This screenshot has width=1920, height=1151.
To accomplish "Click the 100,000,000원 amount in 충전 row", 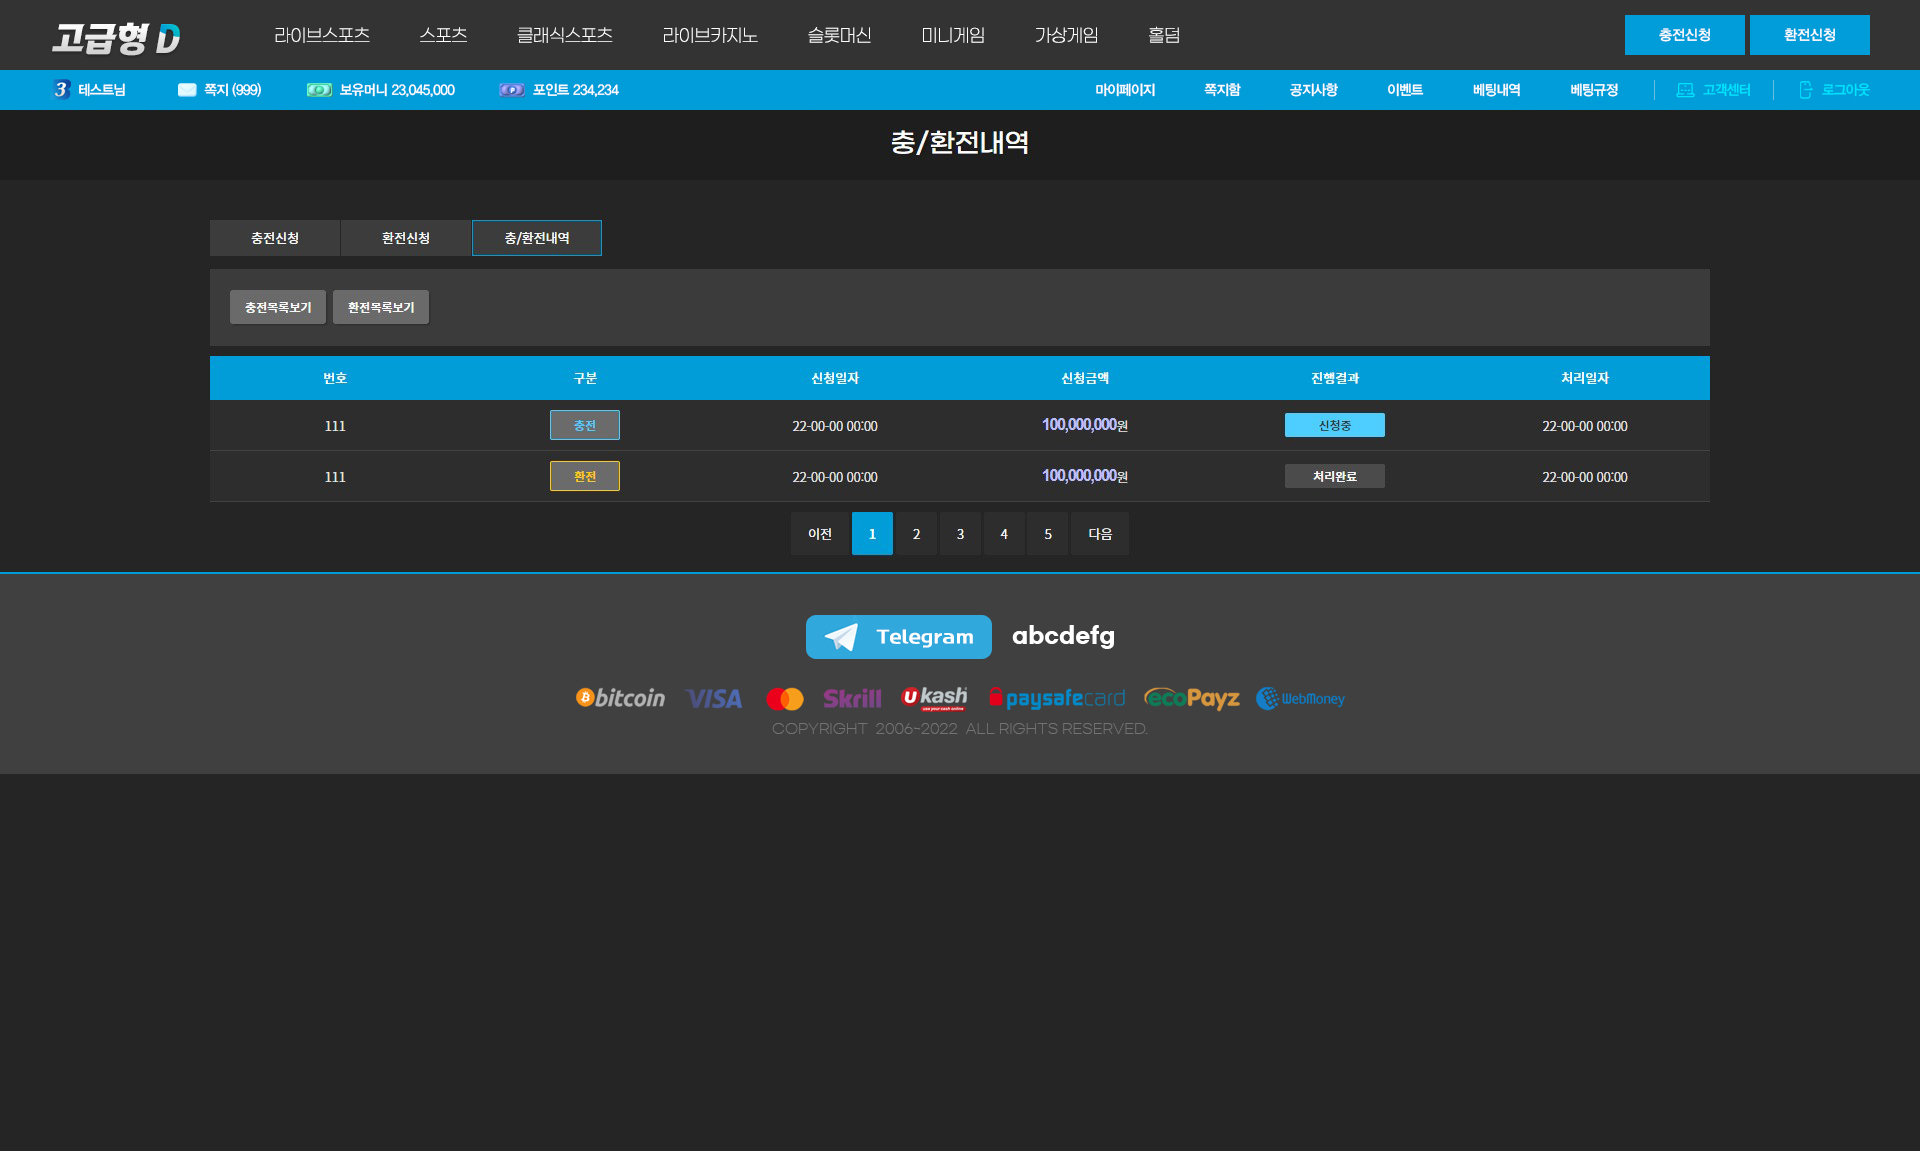I will [x=1085, y=425].
